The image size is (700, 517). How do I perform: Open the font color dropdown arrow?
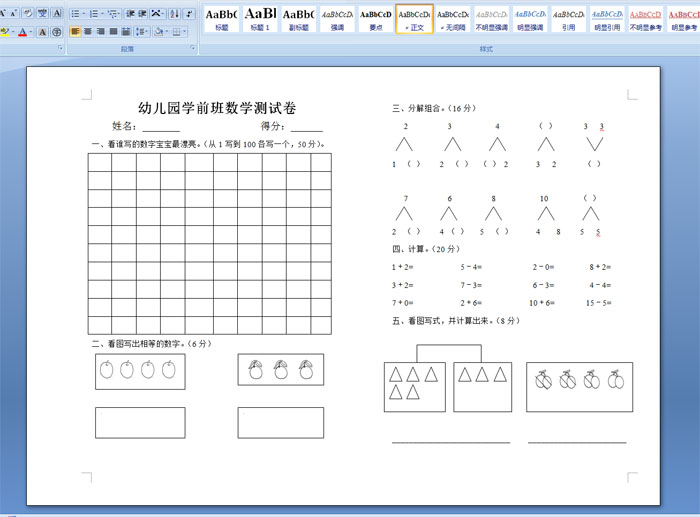tap(30, 32)
